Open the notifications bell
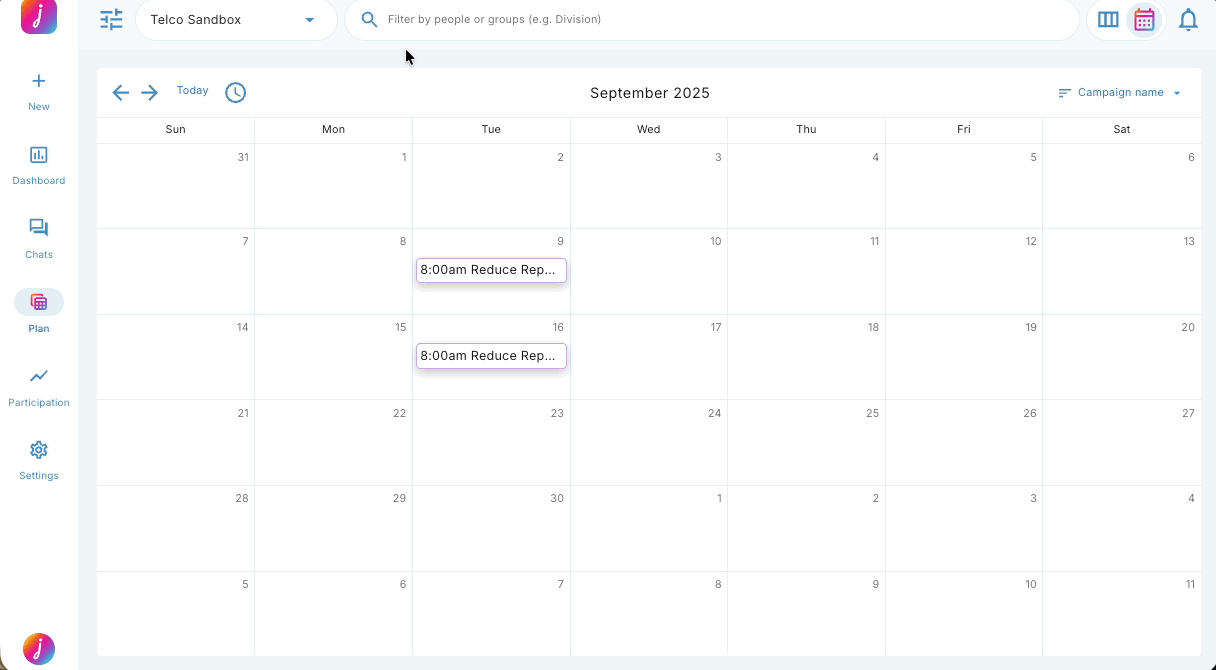The width and height of the screenshot is (1216, 670). pyautogui.click(x=1188, y=19)
